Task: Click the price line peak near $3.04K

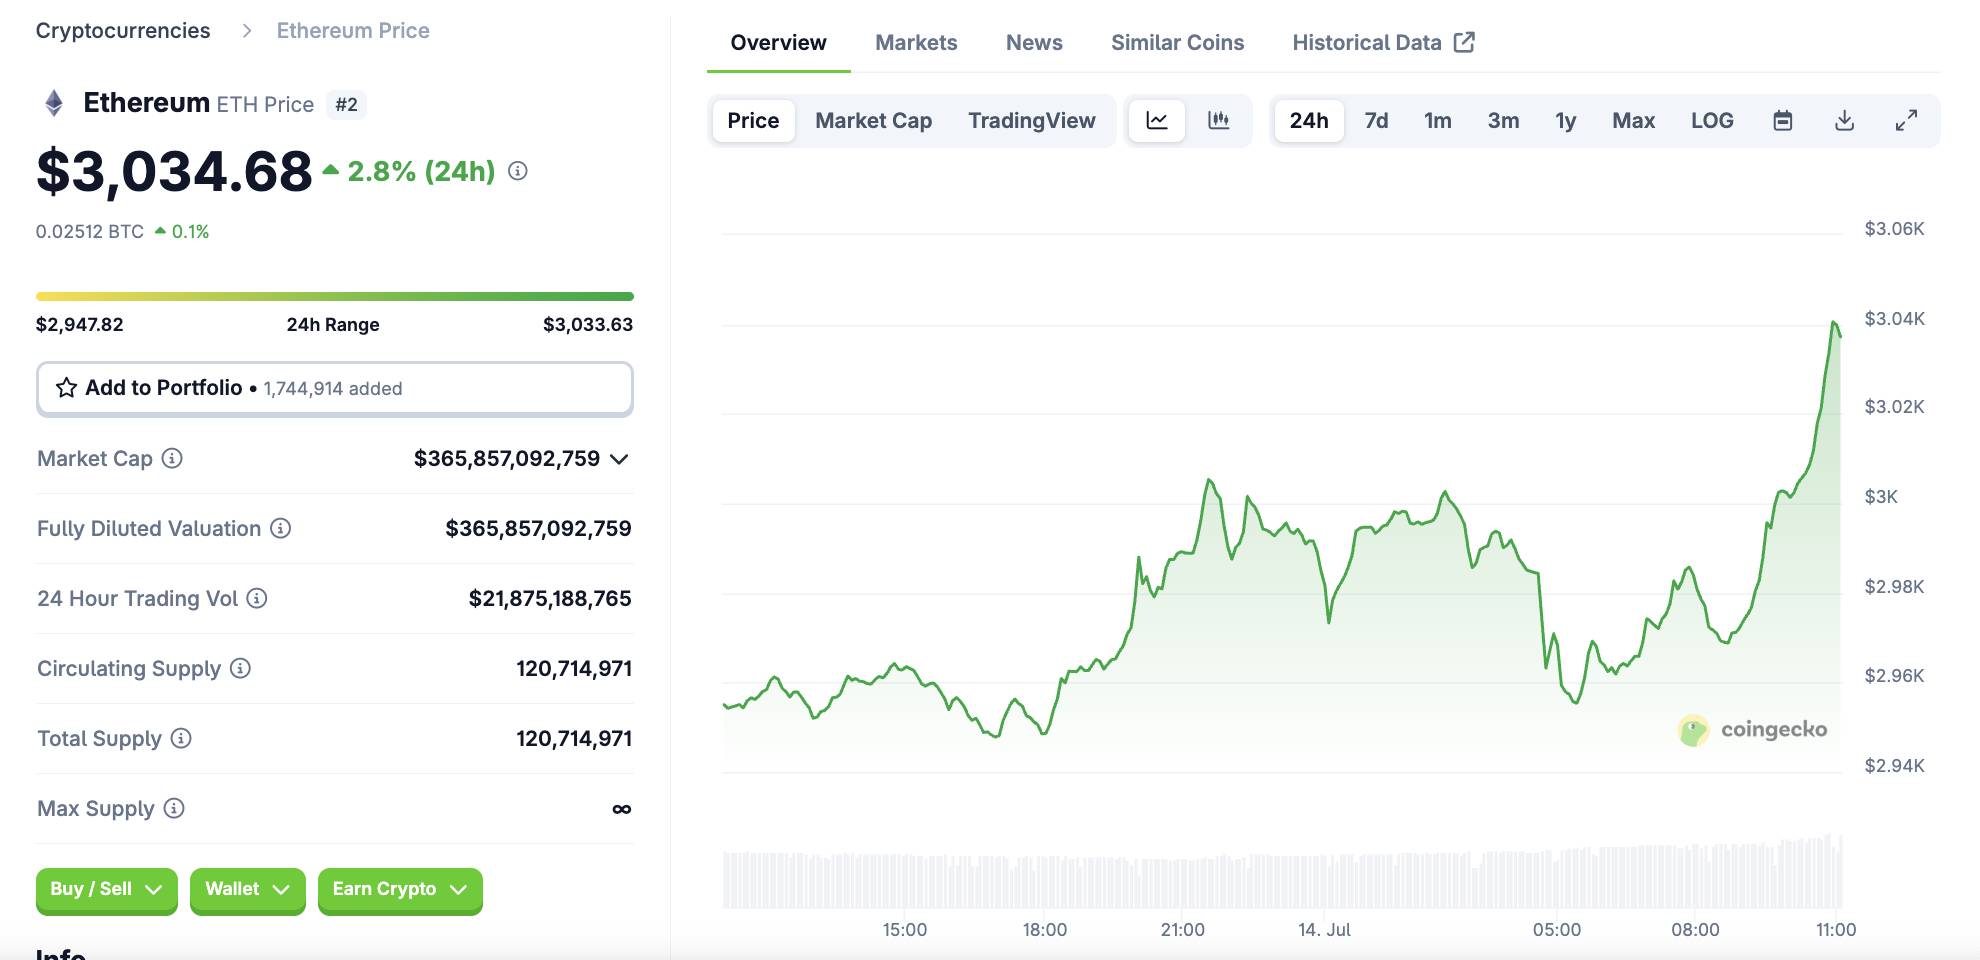Action: (1835, 323)
